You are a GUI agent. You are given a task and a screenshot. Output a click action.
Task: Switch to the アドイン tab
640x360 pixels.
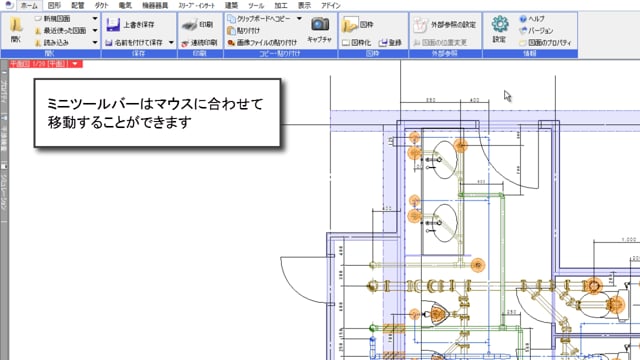pyautogui.click(x=331, y=6)
